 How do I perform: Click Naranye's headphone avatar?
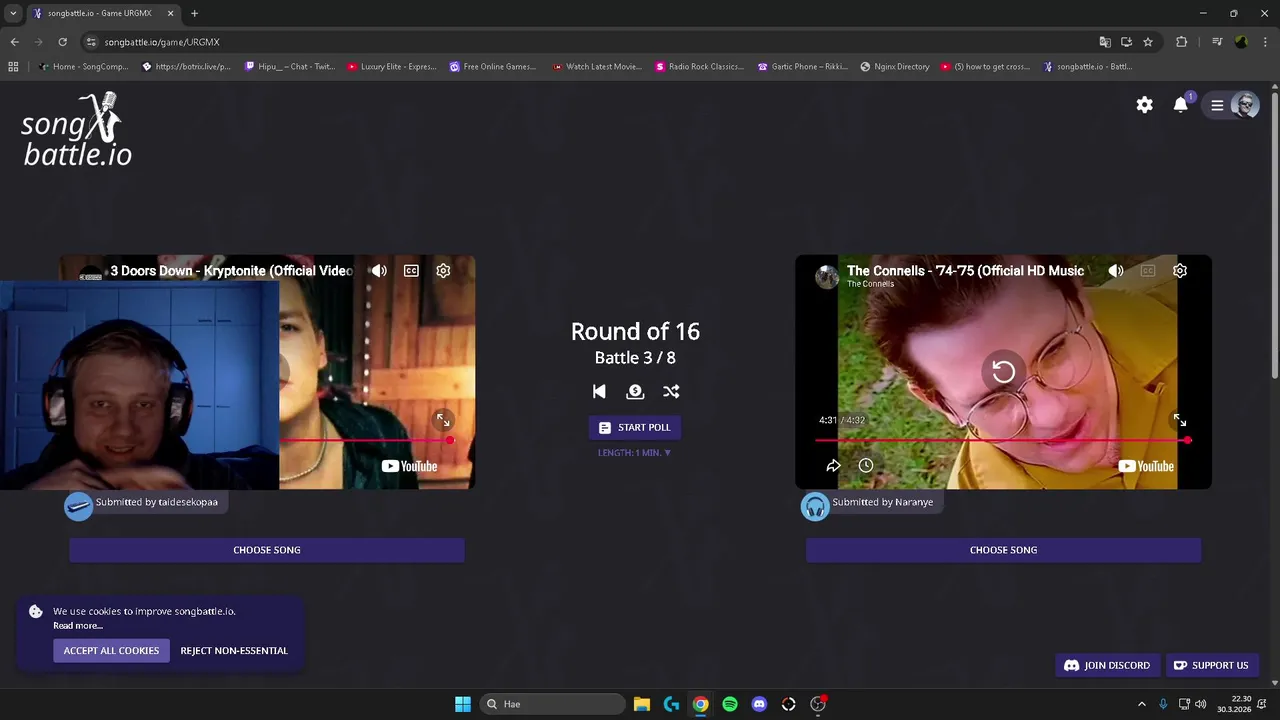point(815,506)
